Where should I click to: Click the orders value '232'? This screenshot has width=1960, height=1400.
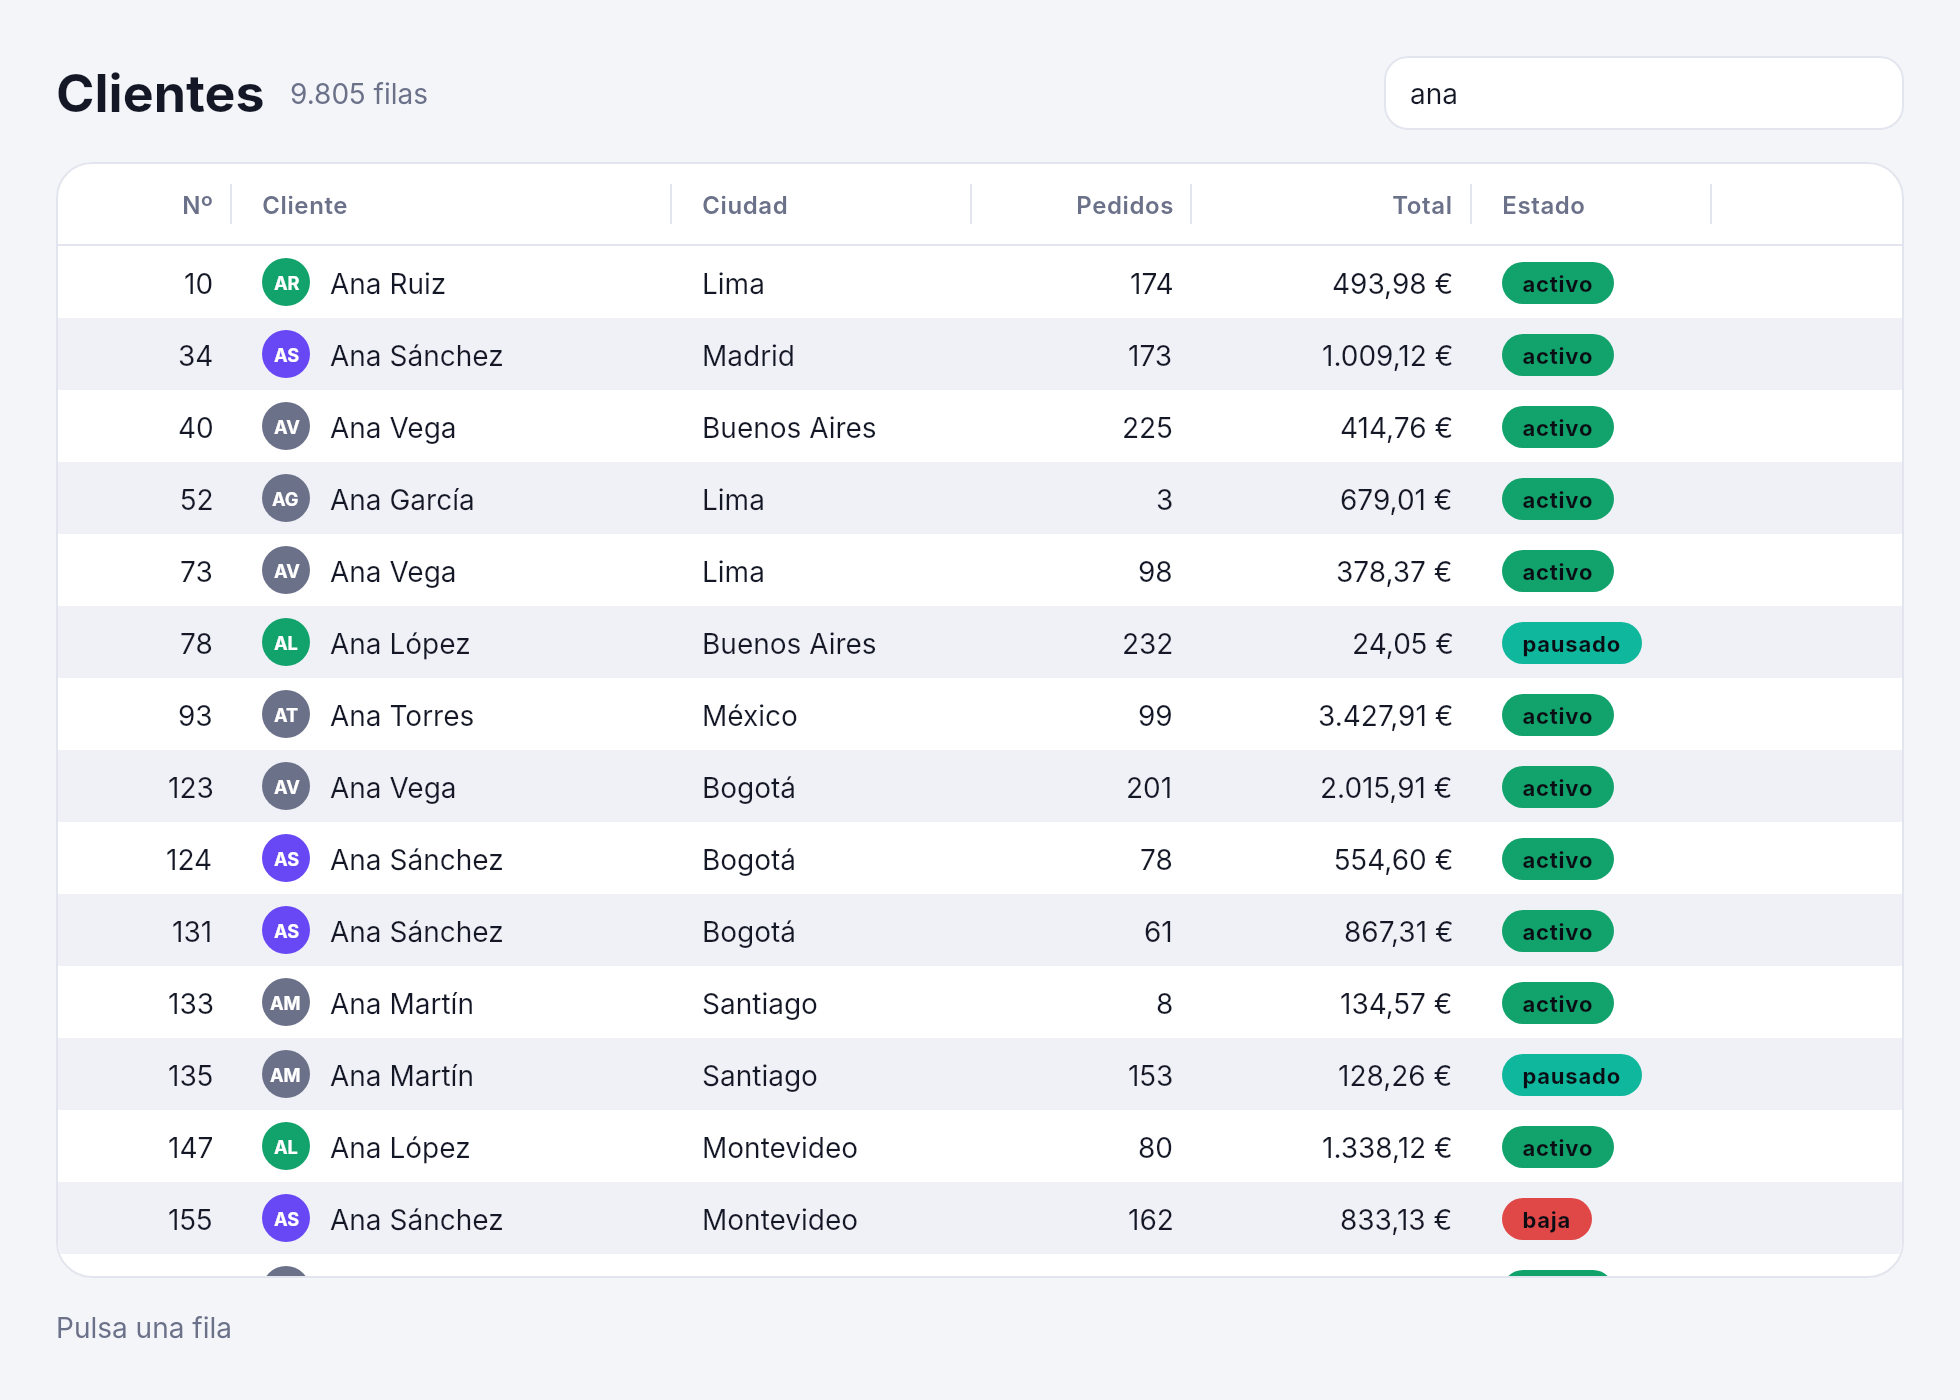pos(1147,644)
